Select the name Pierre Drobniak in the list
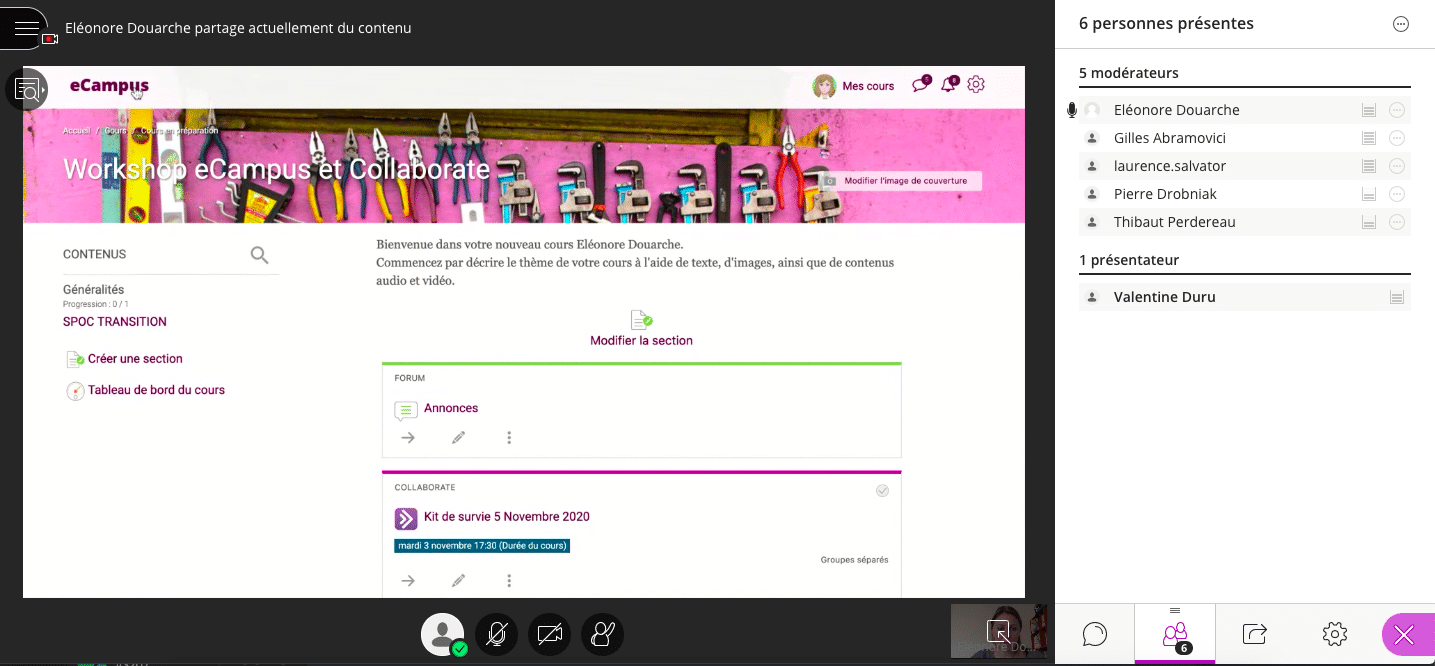Viewport: 1435px width, 666px height. tap(1165, 194)
